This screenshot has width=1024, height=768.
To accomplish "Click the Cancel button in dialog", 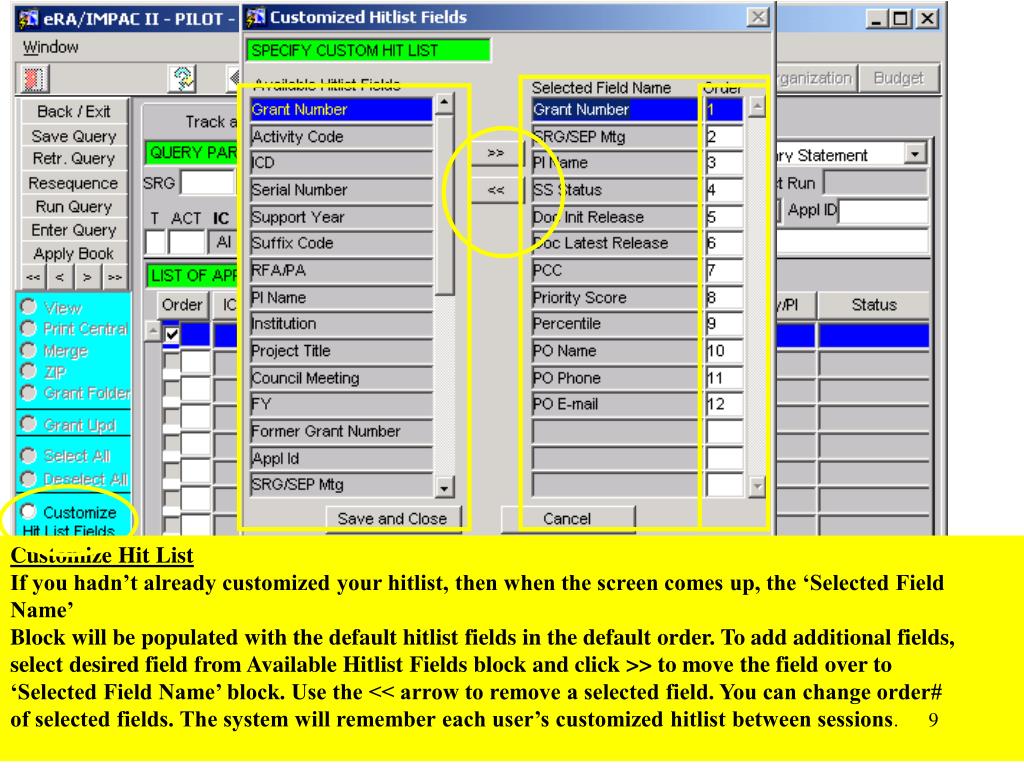I will tap(567, 519).
